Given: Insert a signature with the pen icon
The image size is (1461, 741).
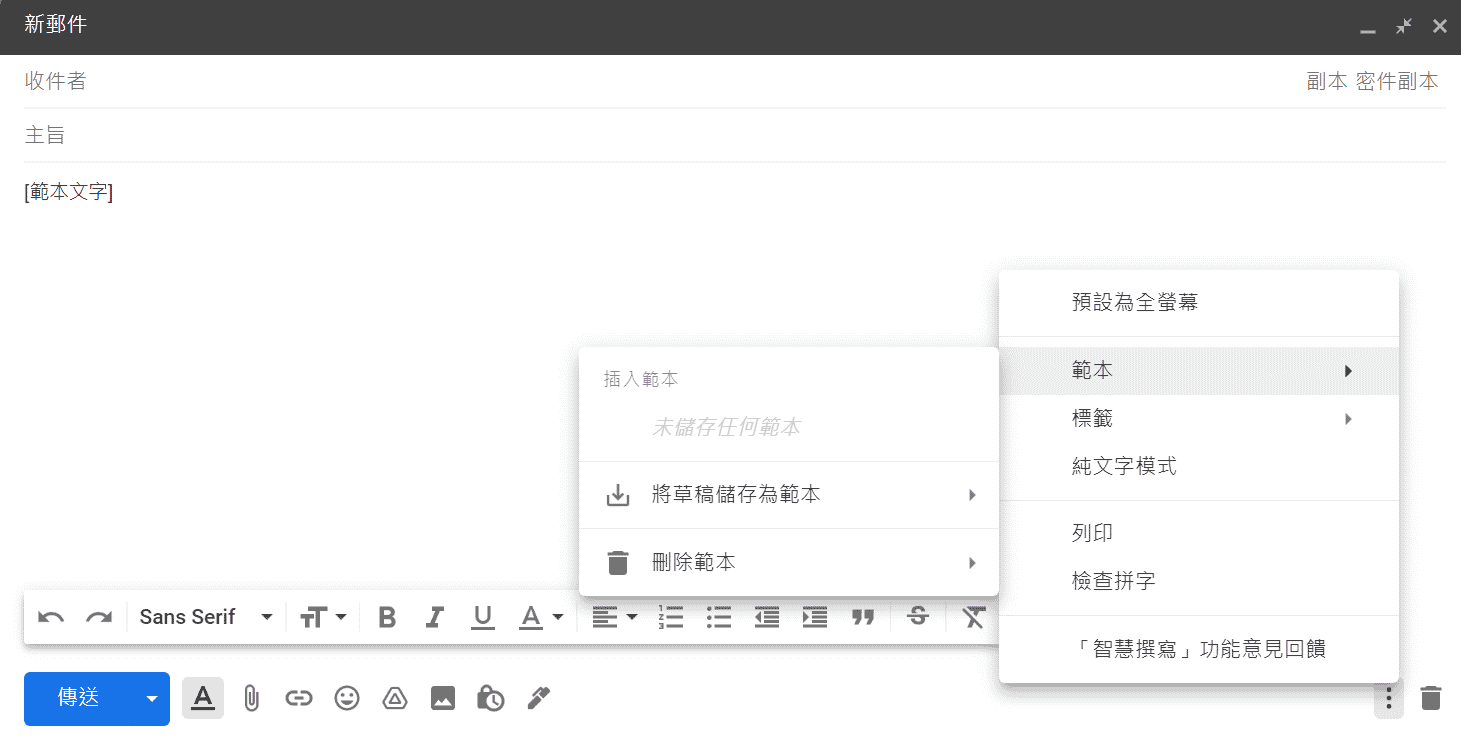Looking at the screenshot, I should 538,698.
